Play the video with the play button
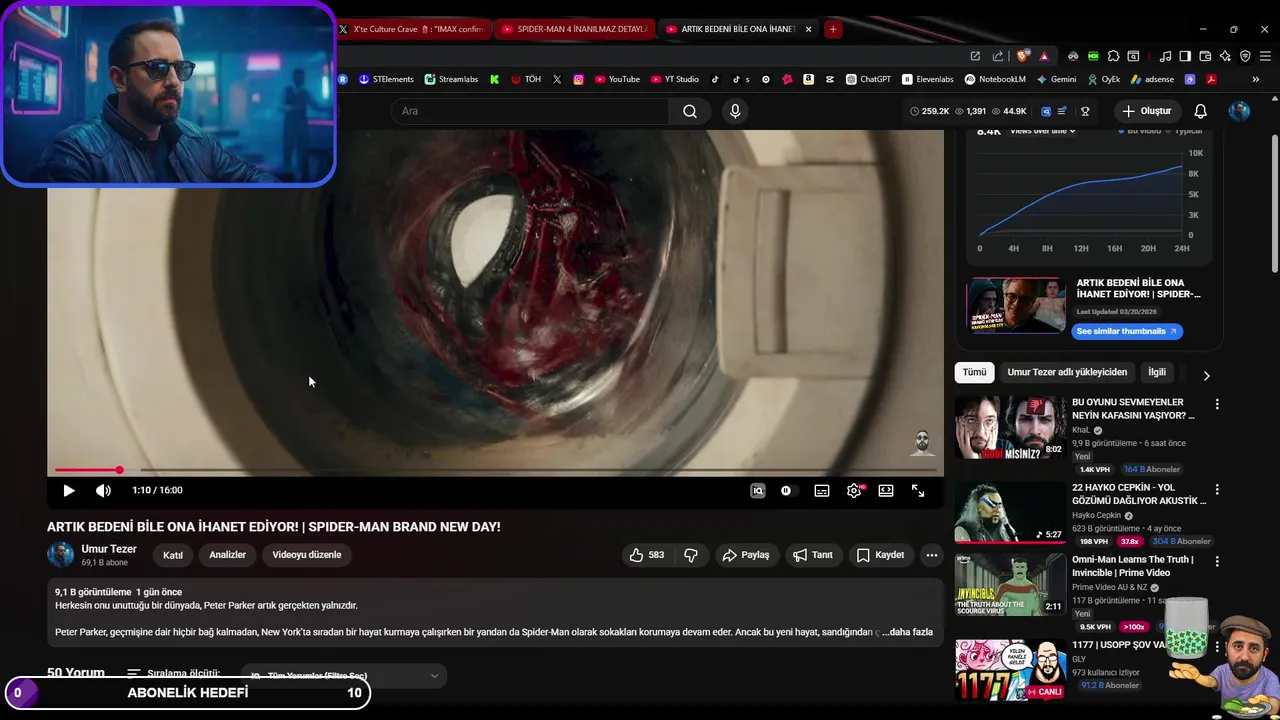 tap(68, 491)
